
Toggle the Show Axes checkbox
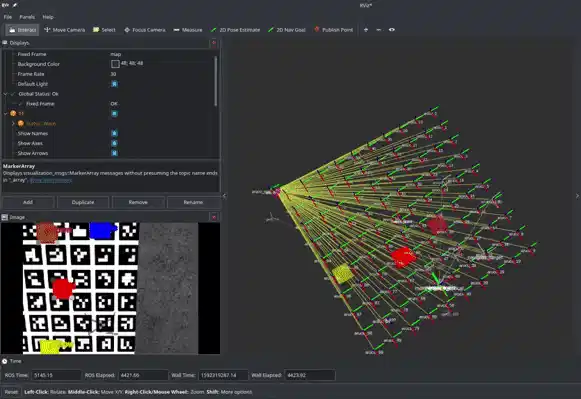click(x=114, y=143)
